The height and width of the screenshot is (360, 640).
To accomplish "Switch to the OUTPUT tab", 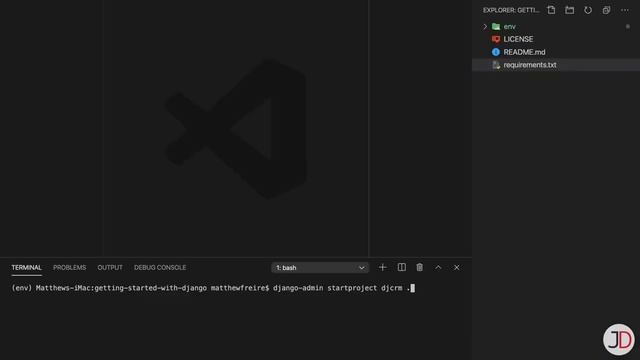I will (110, 268).
